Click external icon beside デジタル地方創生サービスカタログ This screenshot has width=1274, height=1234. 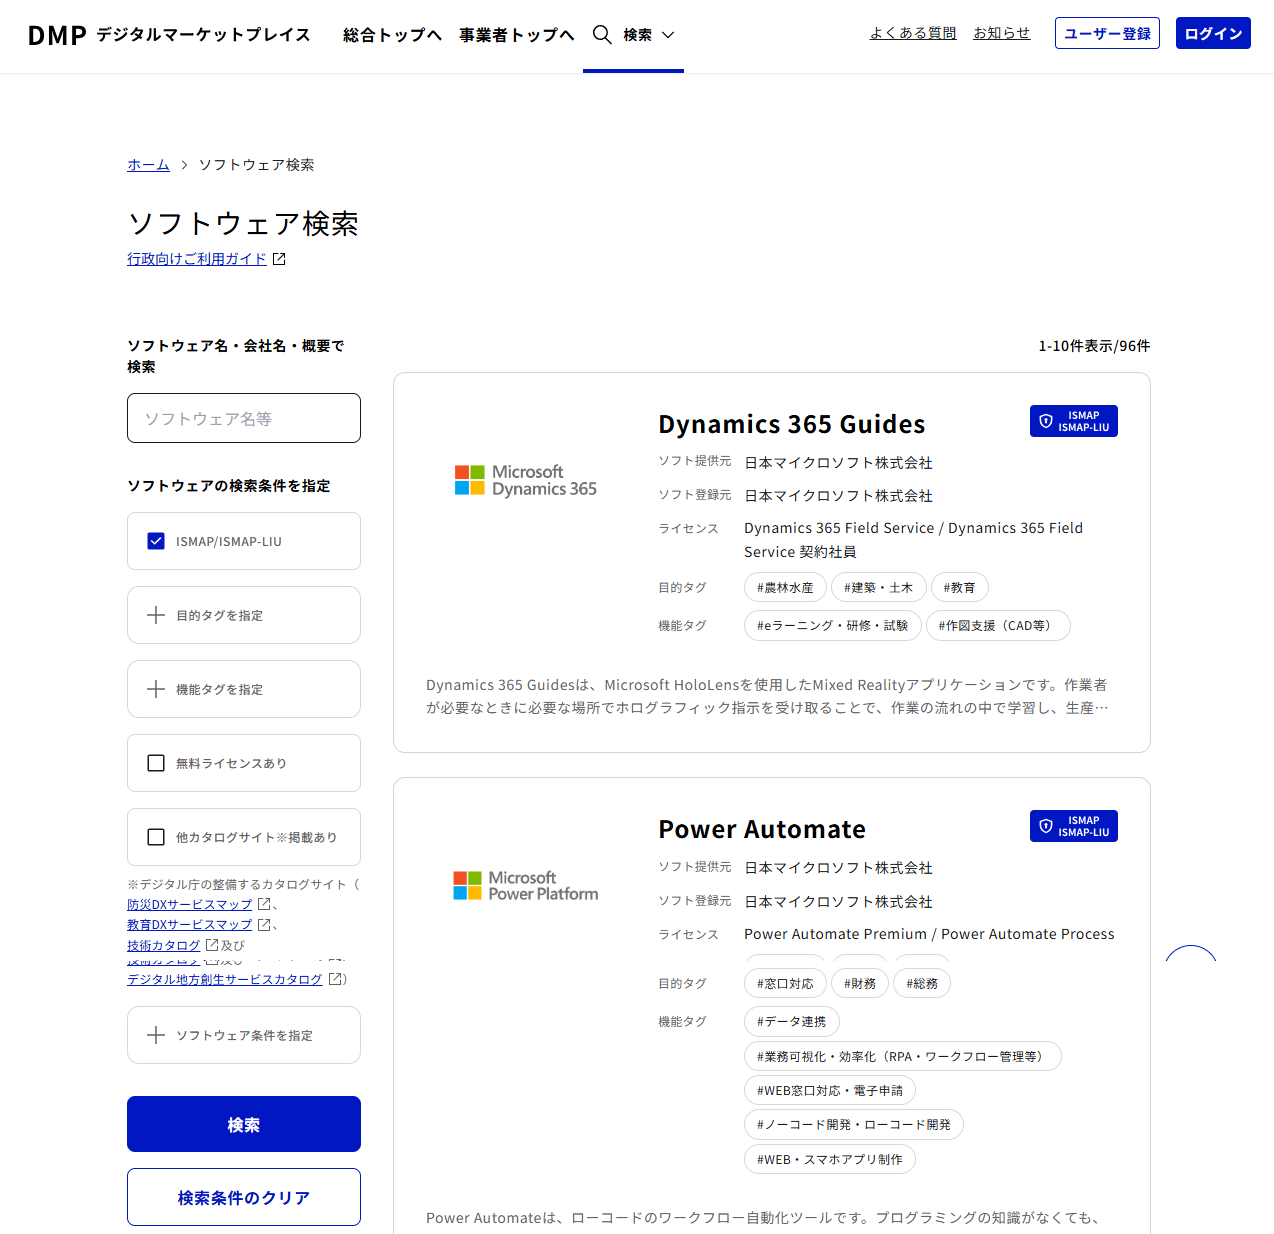point(335,978)
